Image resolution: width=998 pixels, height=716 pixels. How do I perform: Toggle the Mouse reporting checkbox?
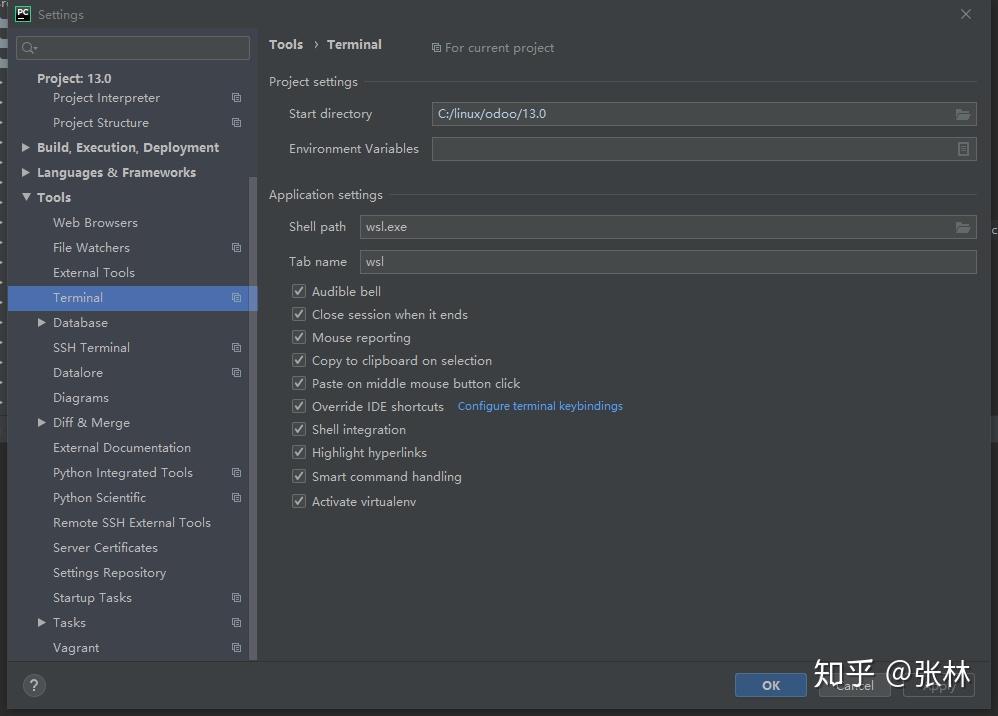[299, 337]
